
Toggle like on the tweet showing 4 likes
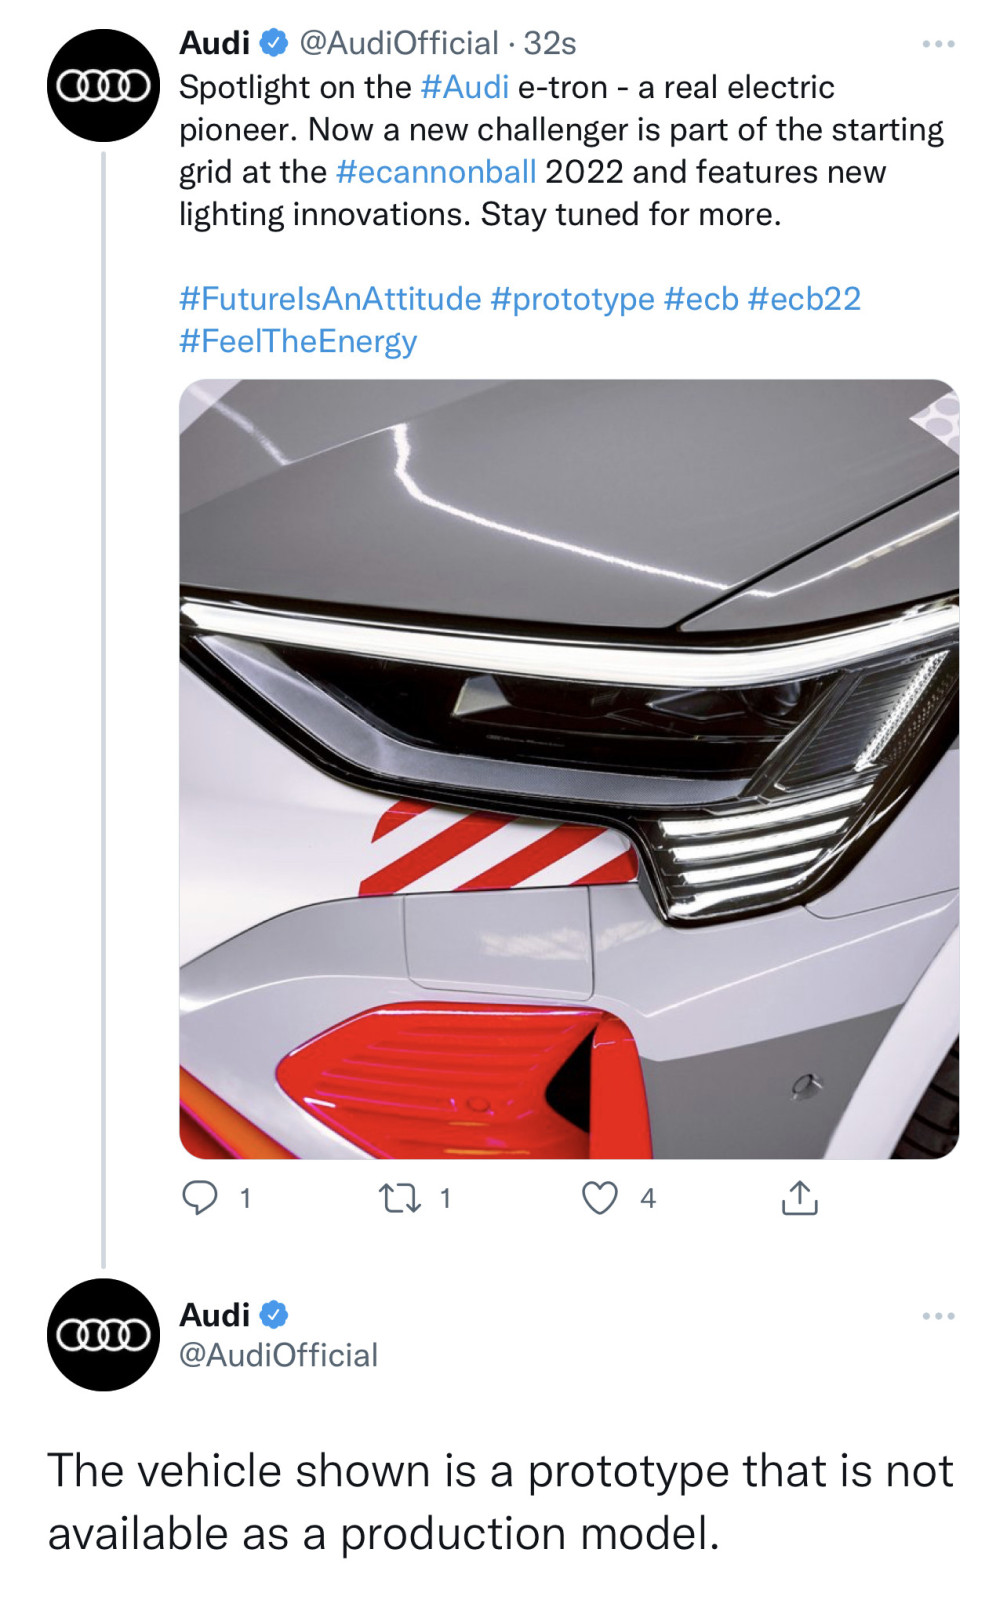click(602, 1197)
